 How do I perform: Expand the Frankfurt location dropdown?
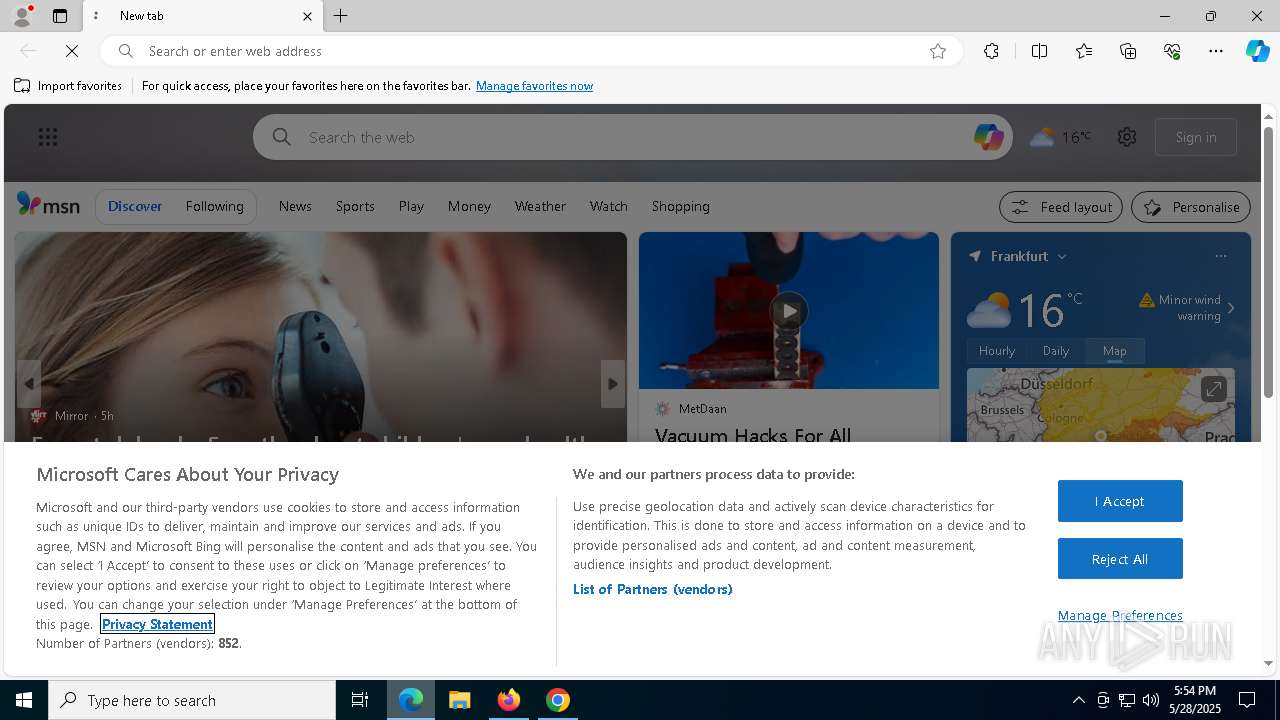1062,257
